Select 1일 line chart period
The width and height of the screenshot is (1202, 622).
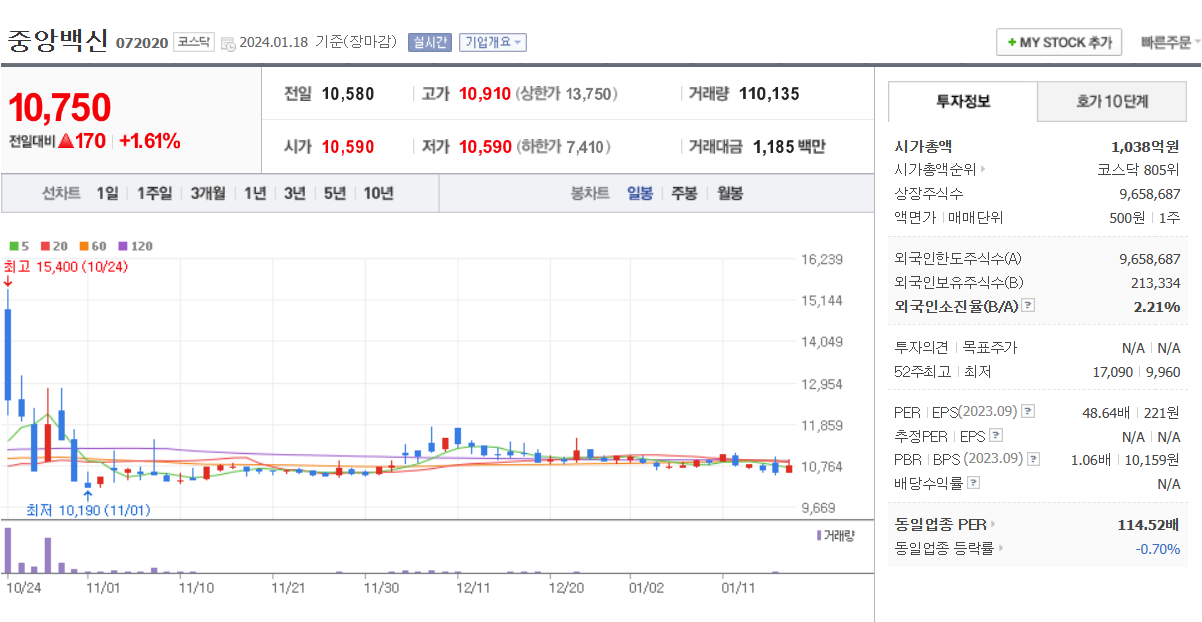(x=107, y=194)
